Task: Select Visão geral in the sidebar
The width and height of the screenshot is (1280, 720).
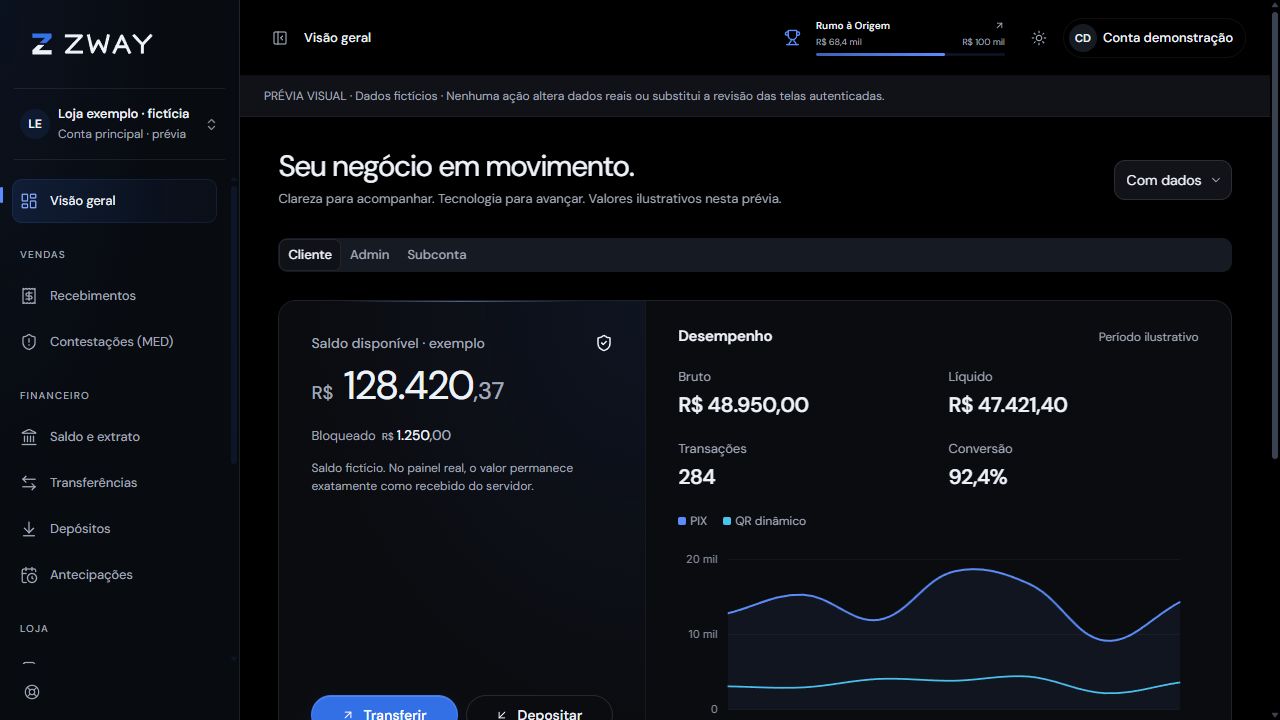Action: [x=114, y=201]
